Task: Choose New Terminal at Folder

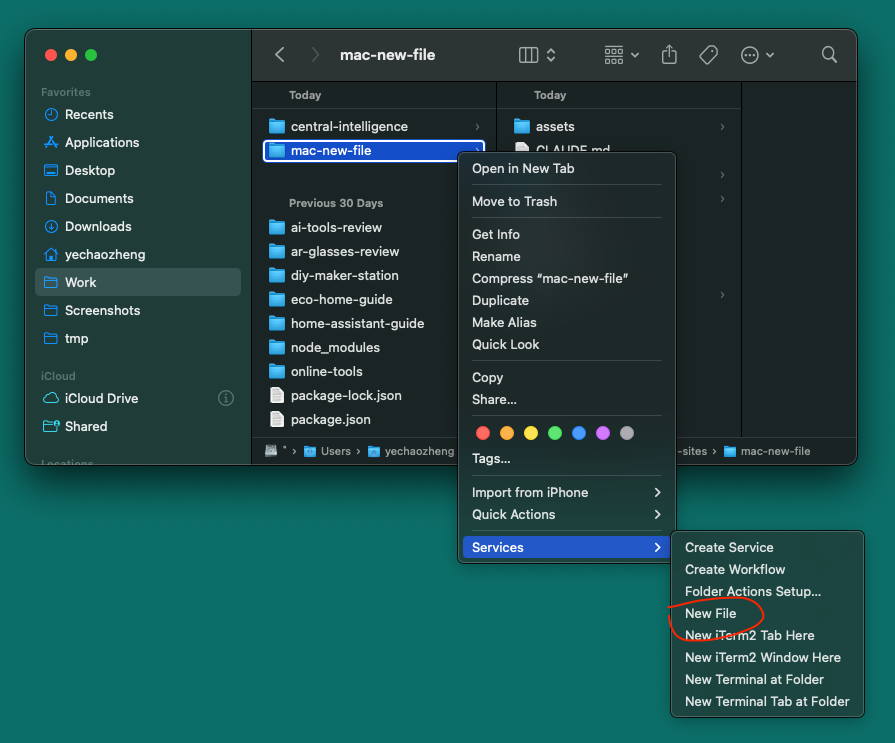Action: pyautogui.click(x=767, y=680)
